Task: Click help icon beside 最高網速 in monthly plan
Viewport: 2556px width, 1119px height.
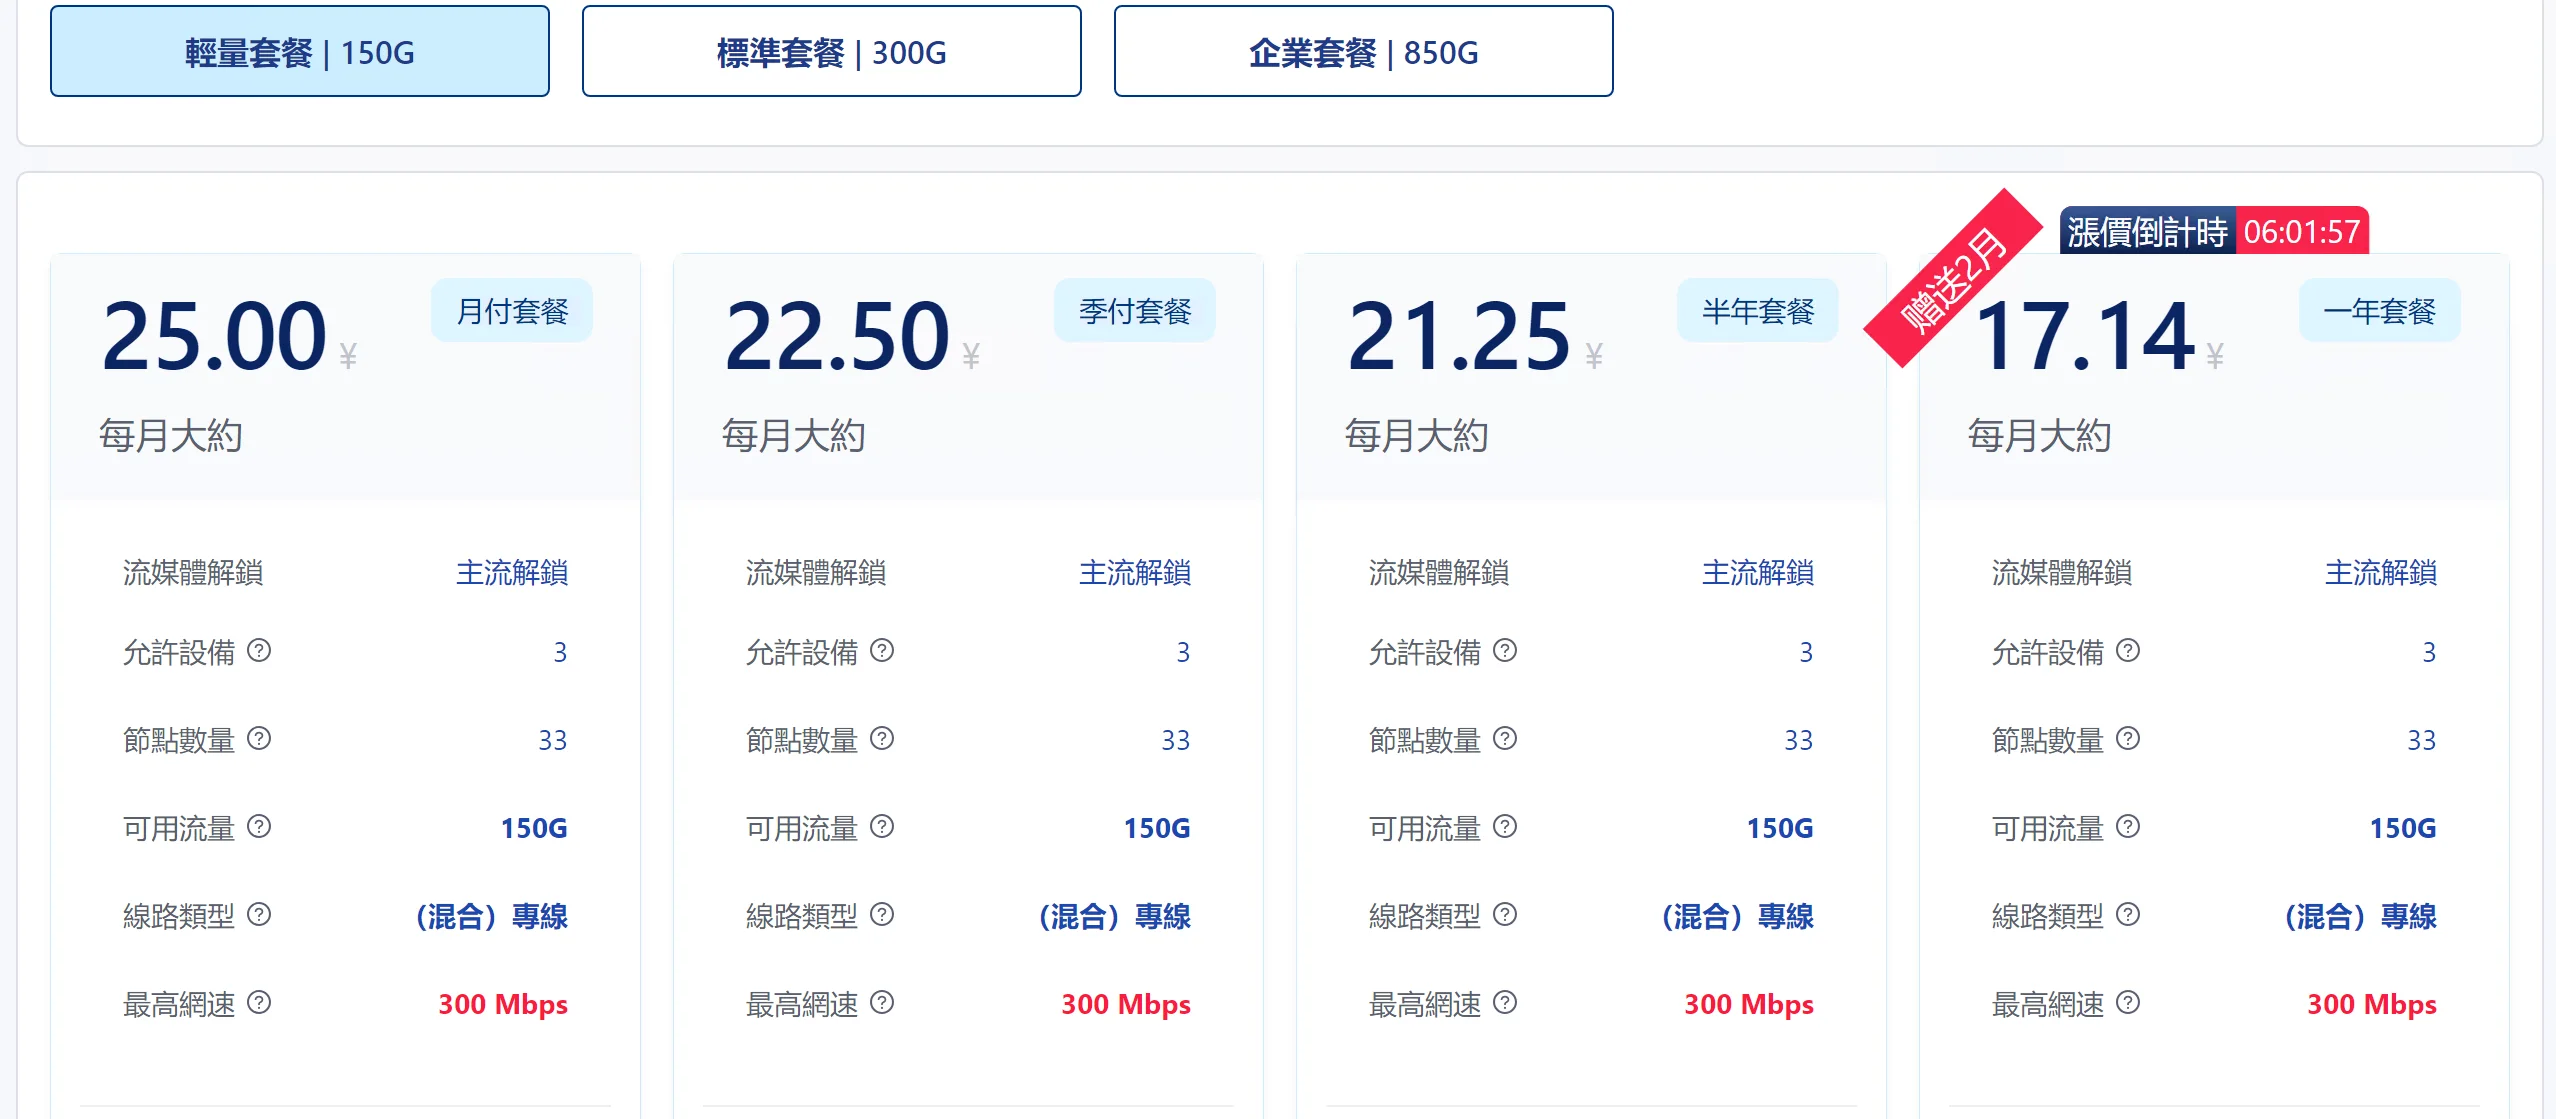Action: pos(259,1003)
